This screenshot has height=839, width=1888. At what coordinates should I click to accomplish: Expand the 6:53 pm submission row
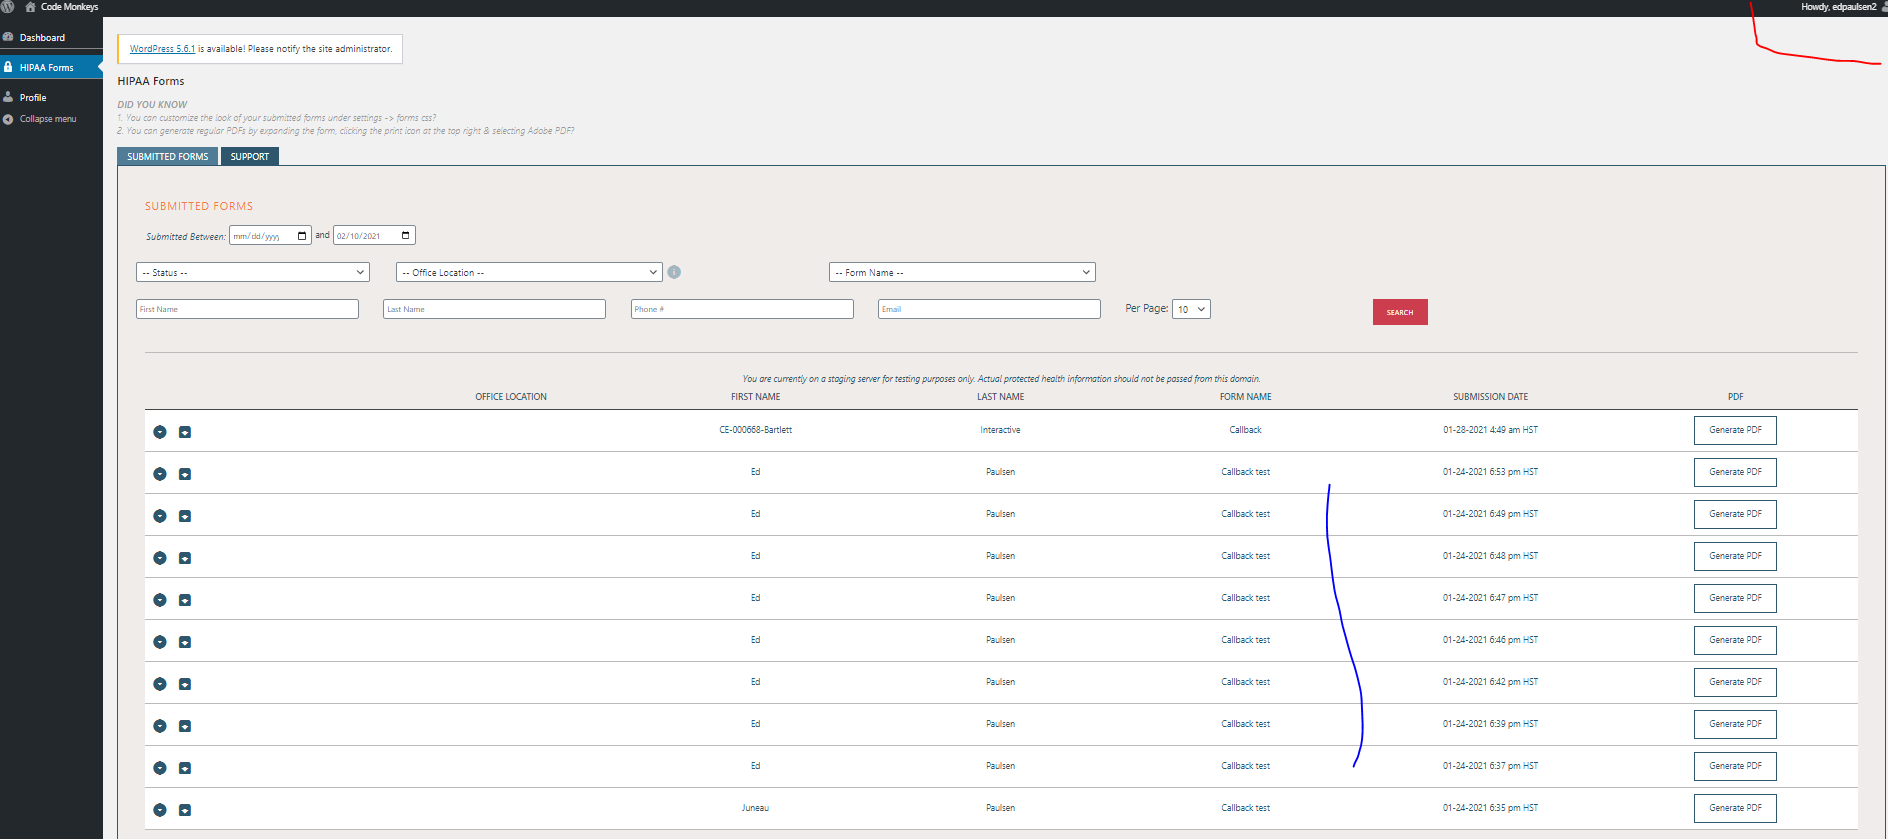160,474
